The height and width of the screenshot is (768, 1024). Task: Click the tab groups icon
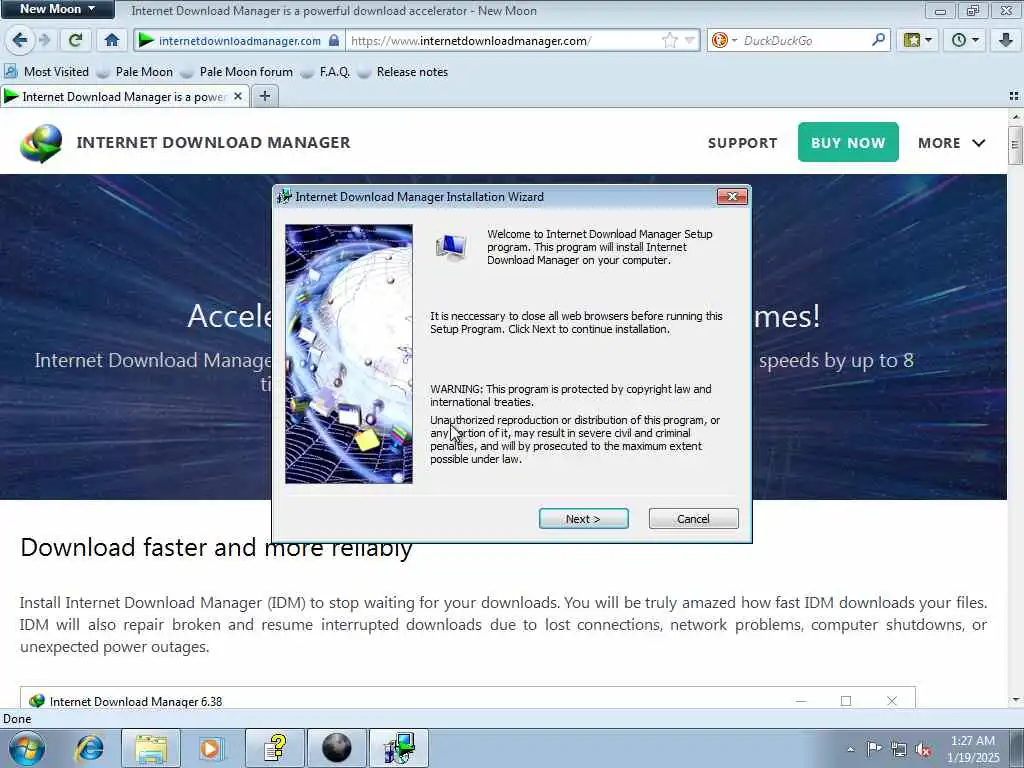coord(1014,96)
